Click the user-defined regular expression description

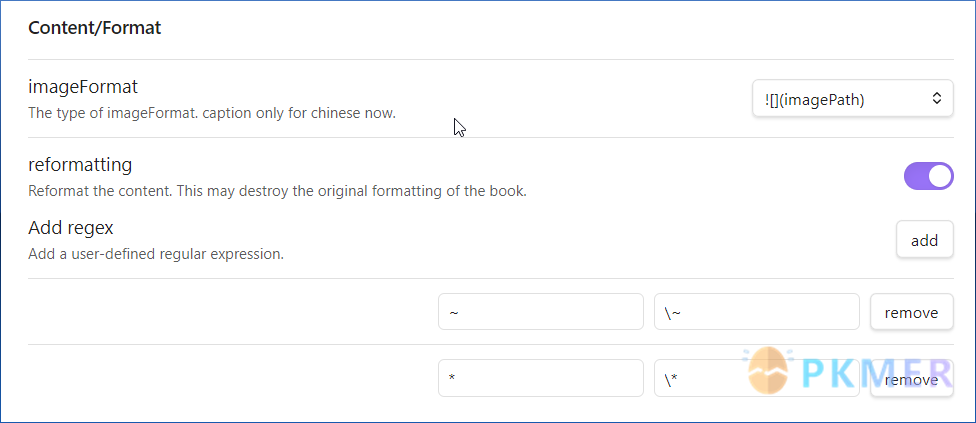point(156,254)
